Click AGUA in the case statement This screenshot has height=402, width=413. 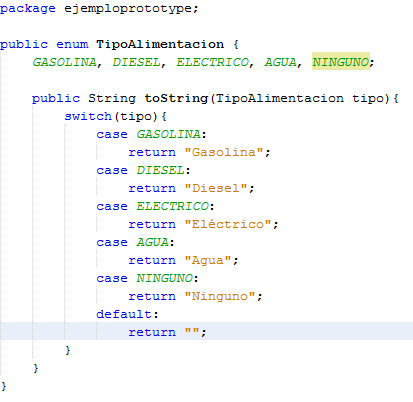pos(153,242)
